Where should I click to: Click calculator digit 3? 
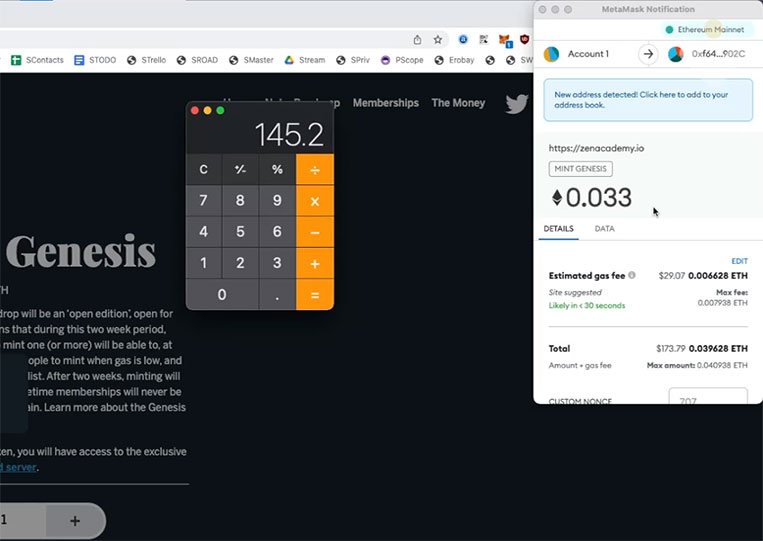point(277,263)
